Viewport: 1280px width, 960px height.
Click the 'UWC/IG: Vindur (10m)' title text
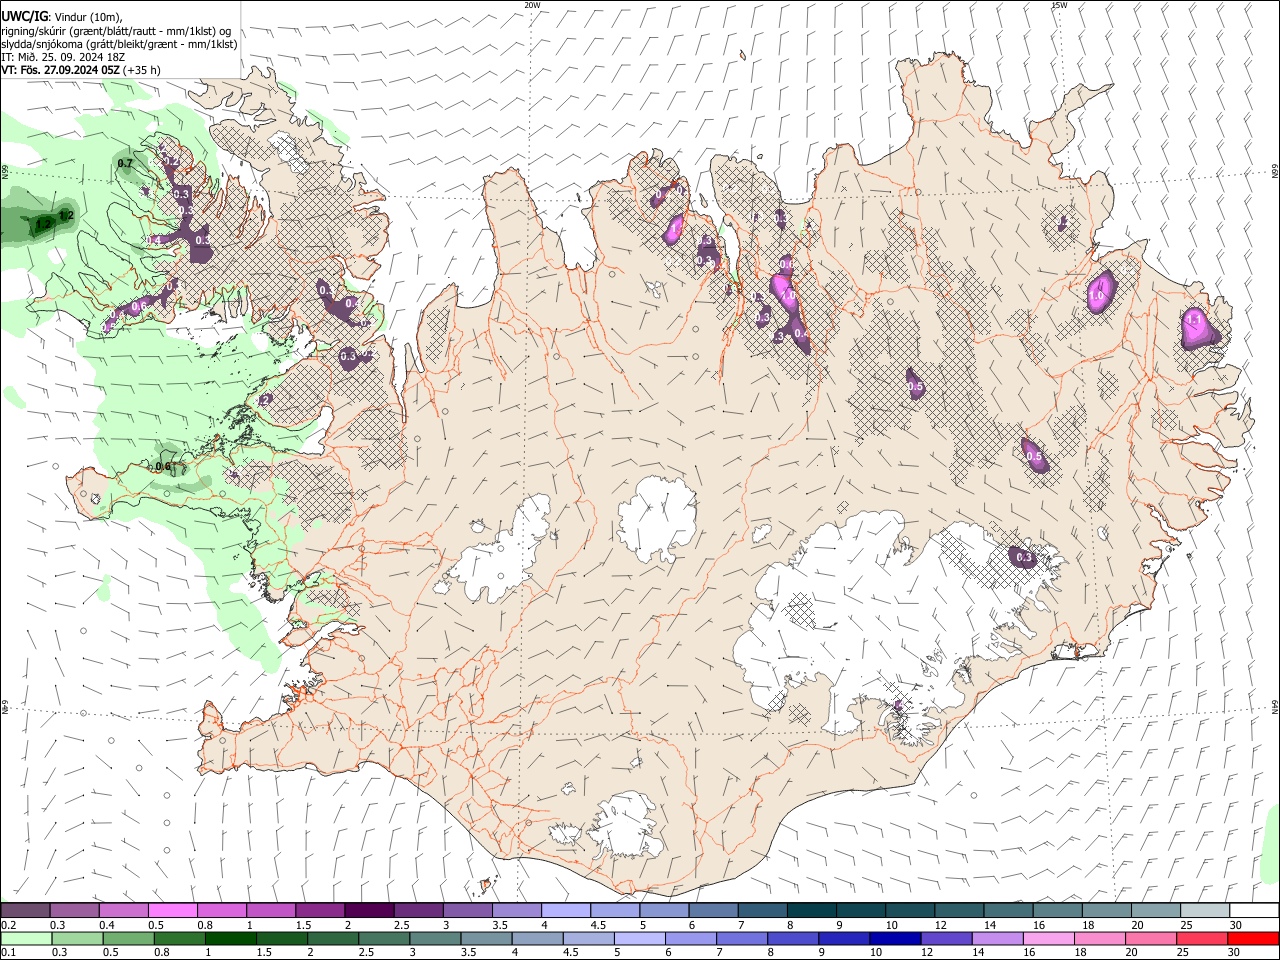(62, 16)
